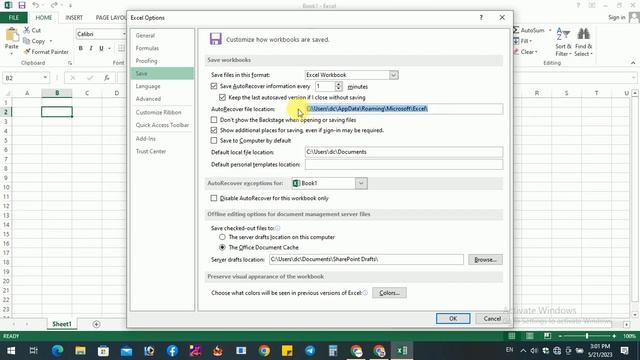Select the Format Painter brush

pyautogui.click(x=27, y=51)
